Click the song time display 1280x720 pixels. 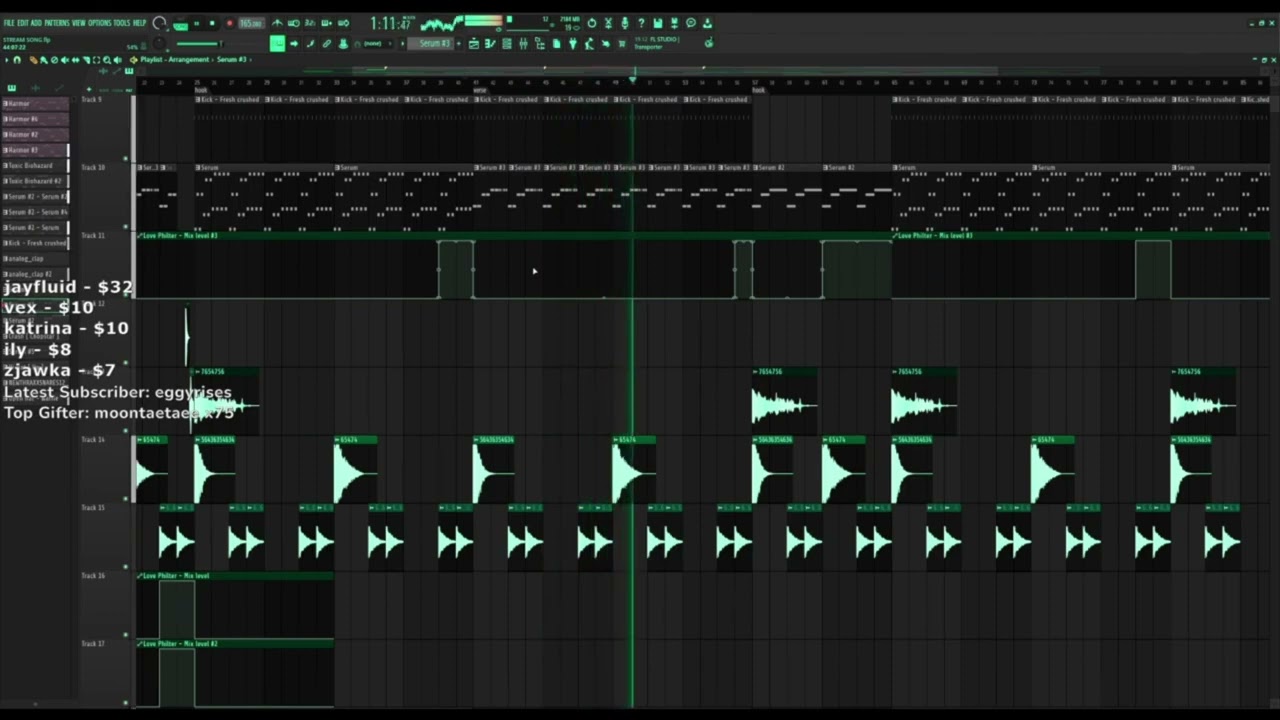coord(390,23)
